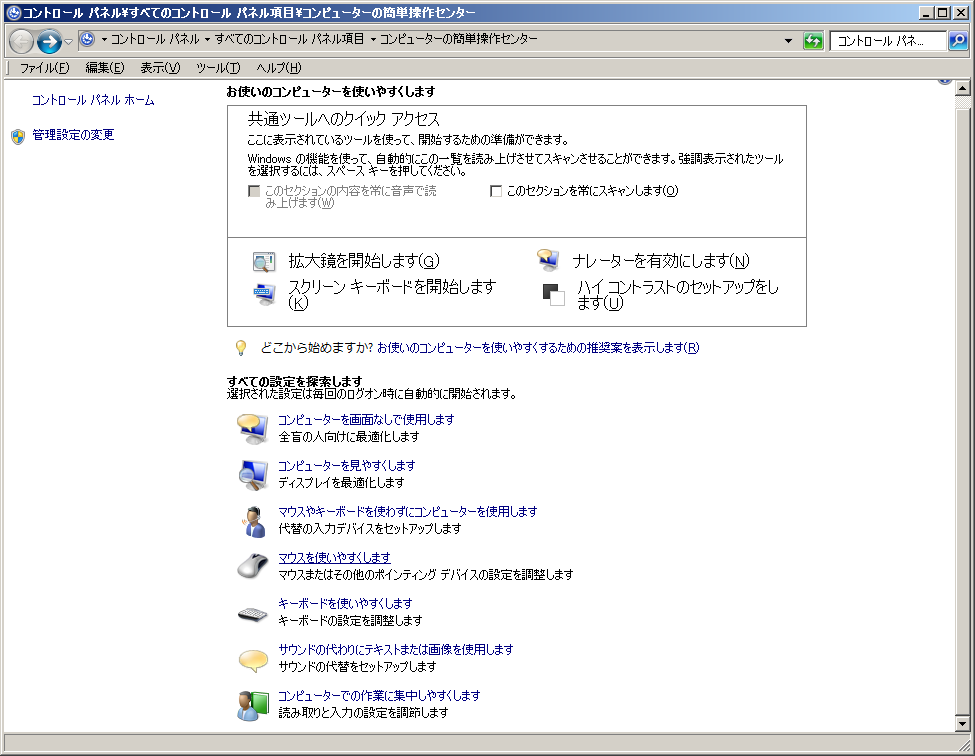Expand the コントロール パネル breadcrumb arrow
Viewport: 975px width, 756px height.
click(x=206, y=40)
